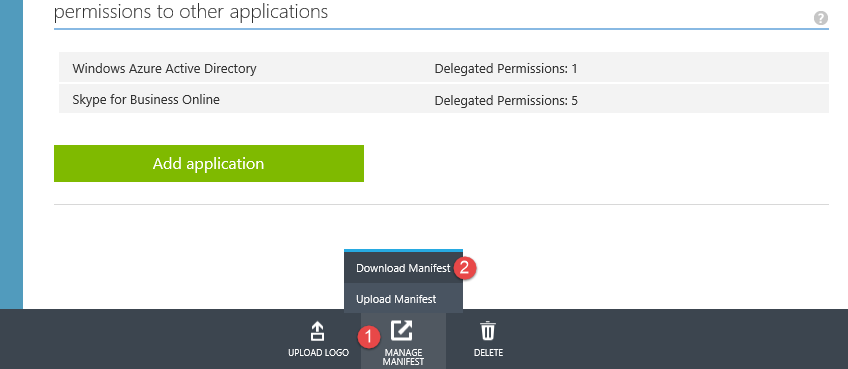848x369 pixels.
Task: Open the Manage Manifest command icon
Action: click(401, 330)
